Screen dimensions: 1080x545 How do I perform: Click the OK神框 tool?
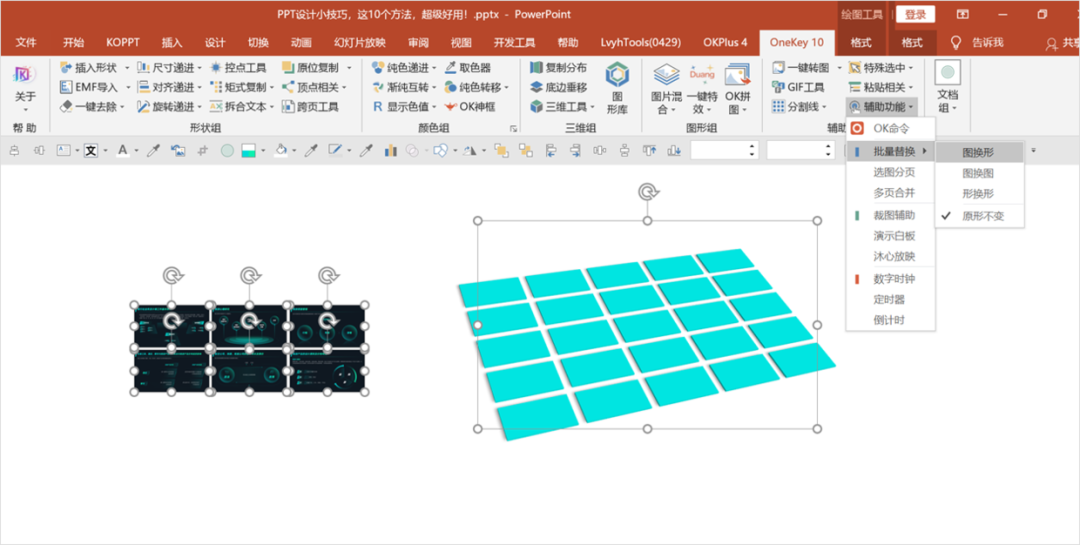(x=469, y=107)
